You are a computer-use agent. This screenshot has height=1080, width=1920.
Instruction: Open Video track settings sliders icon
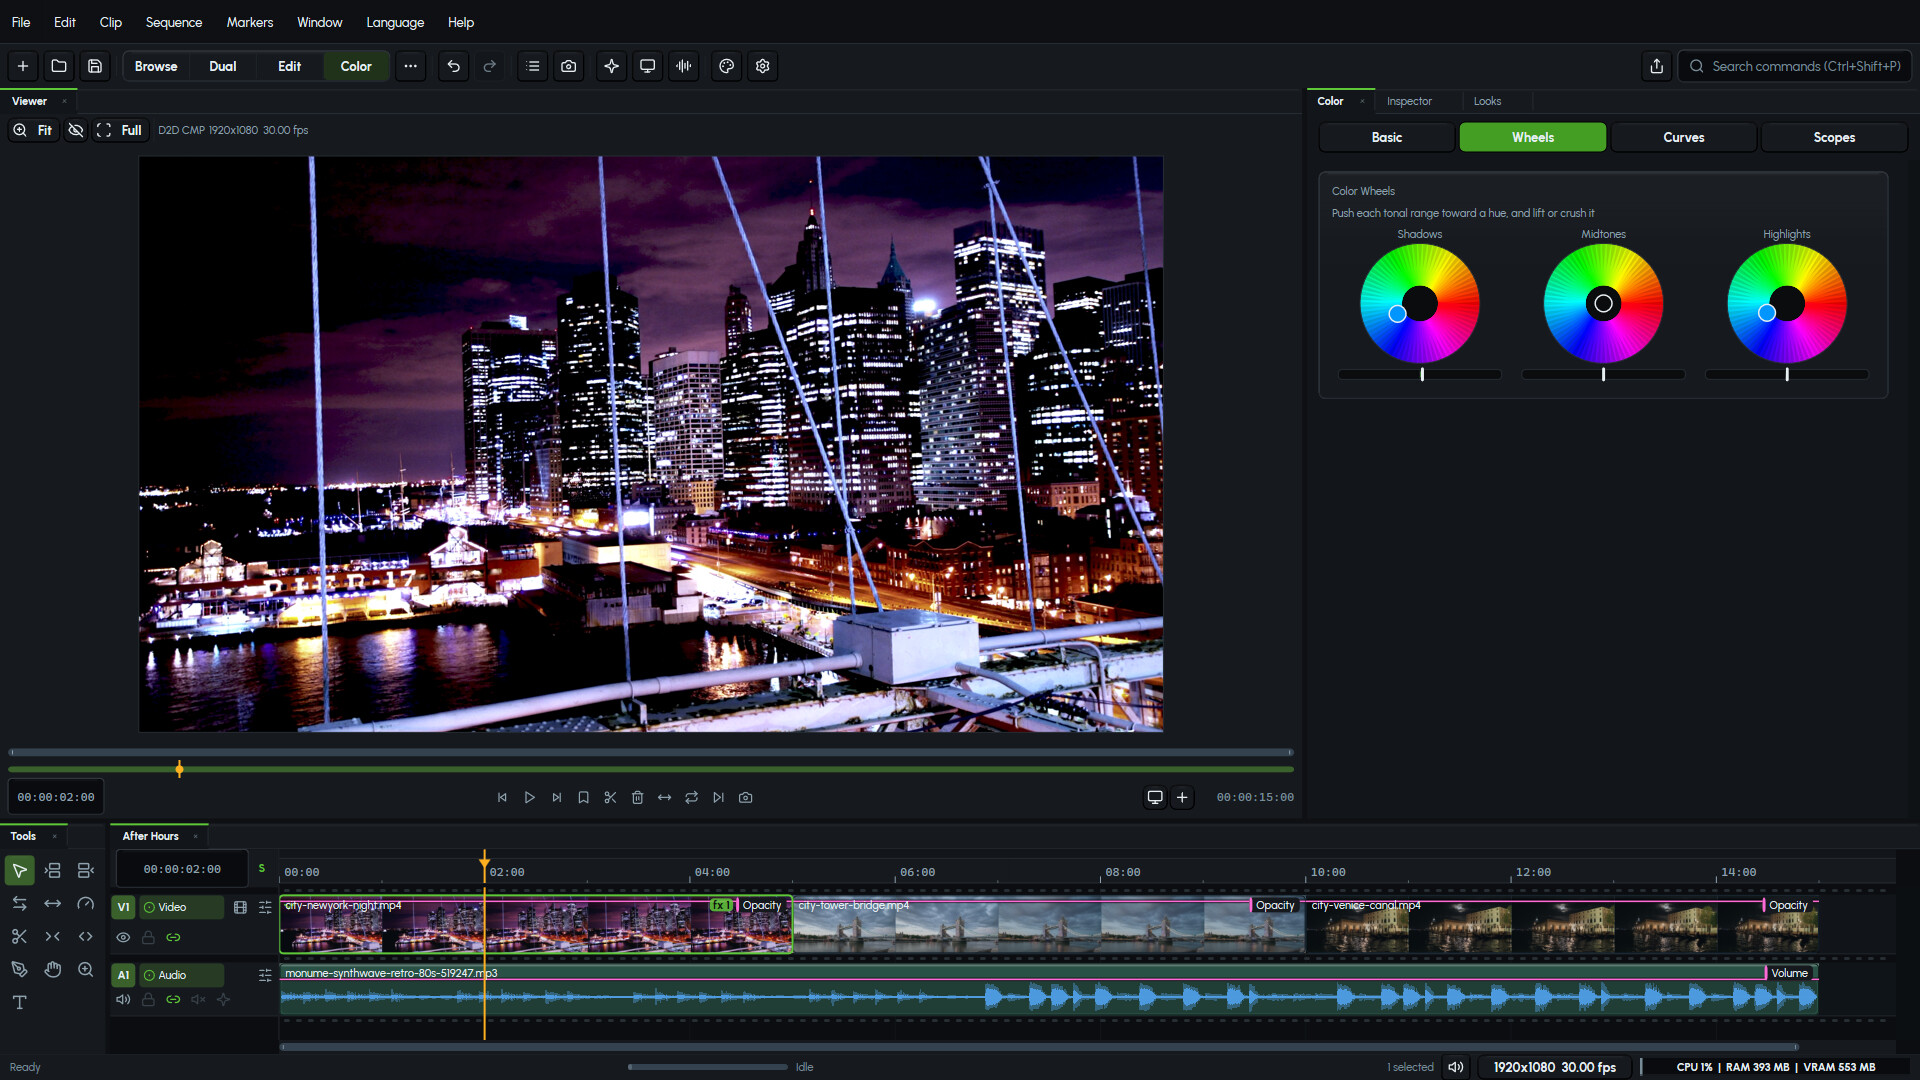265,908
